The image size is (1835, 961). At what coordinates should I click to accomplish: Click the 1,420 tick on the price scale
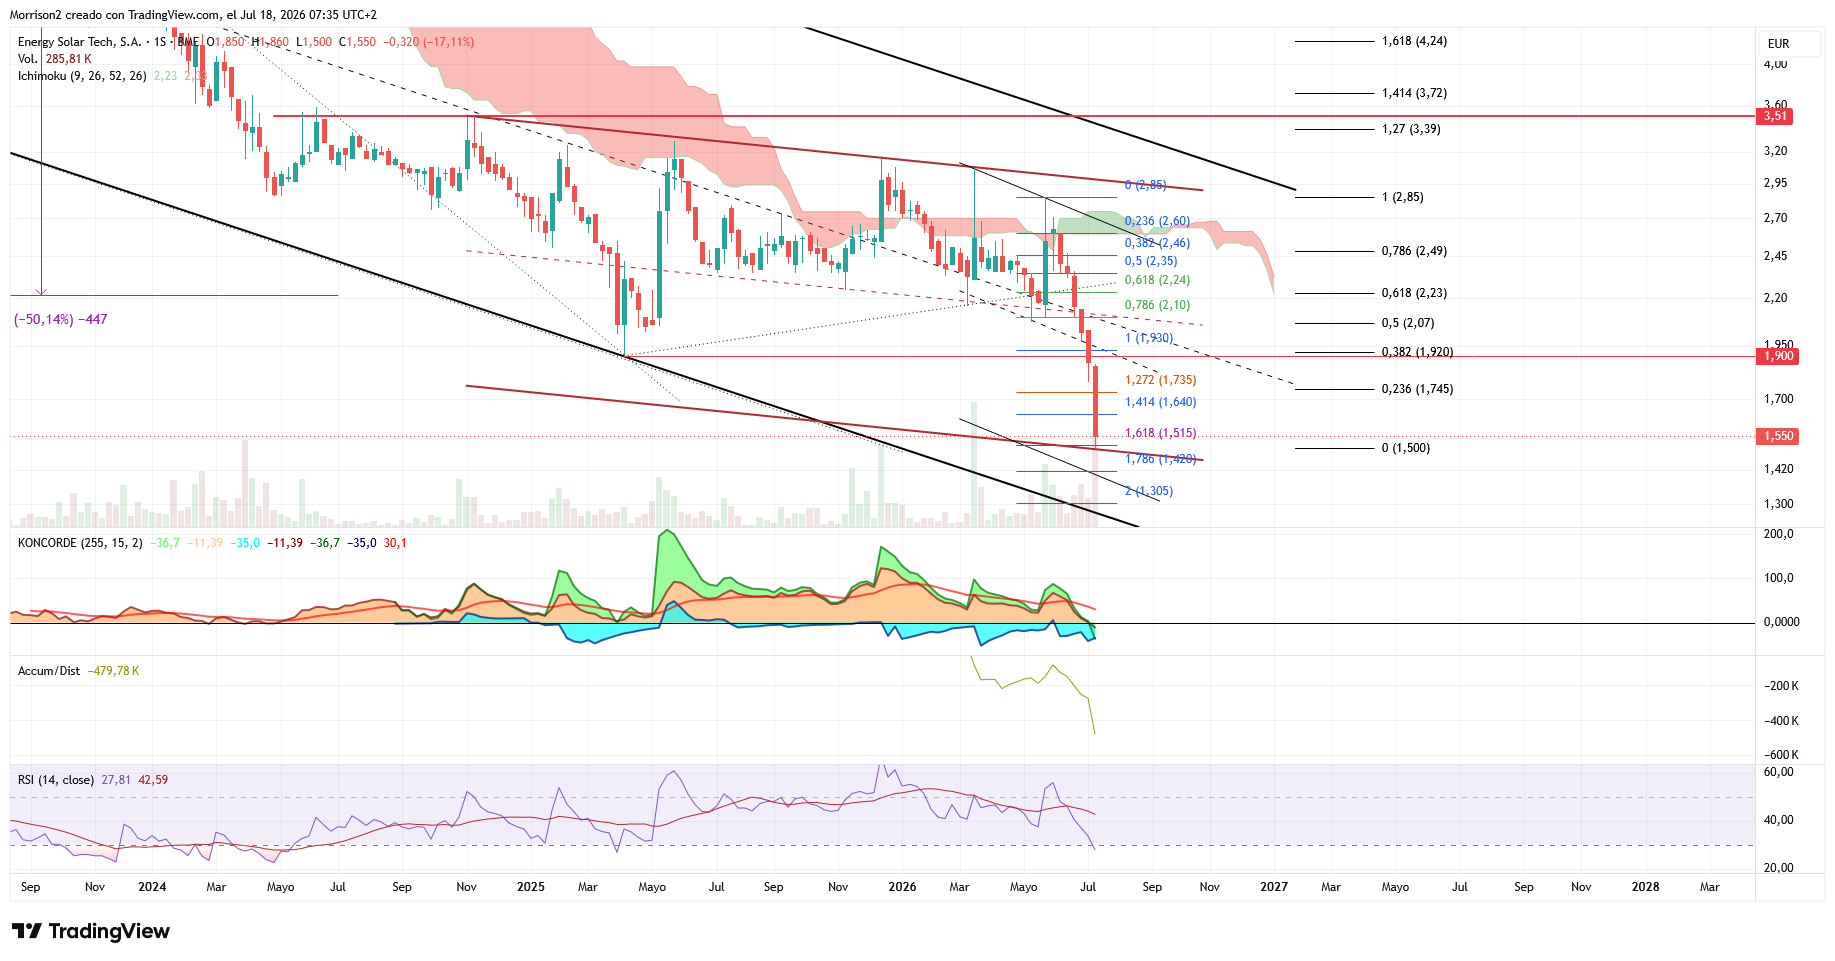click(x=1779, y=469)
